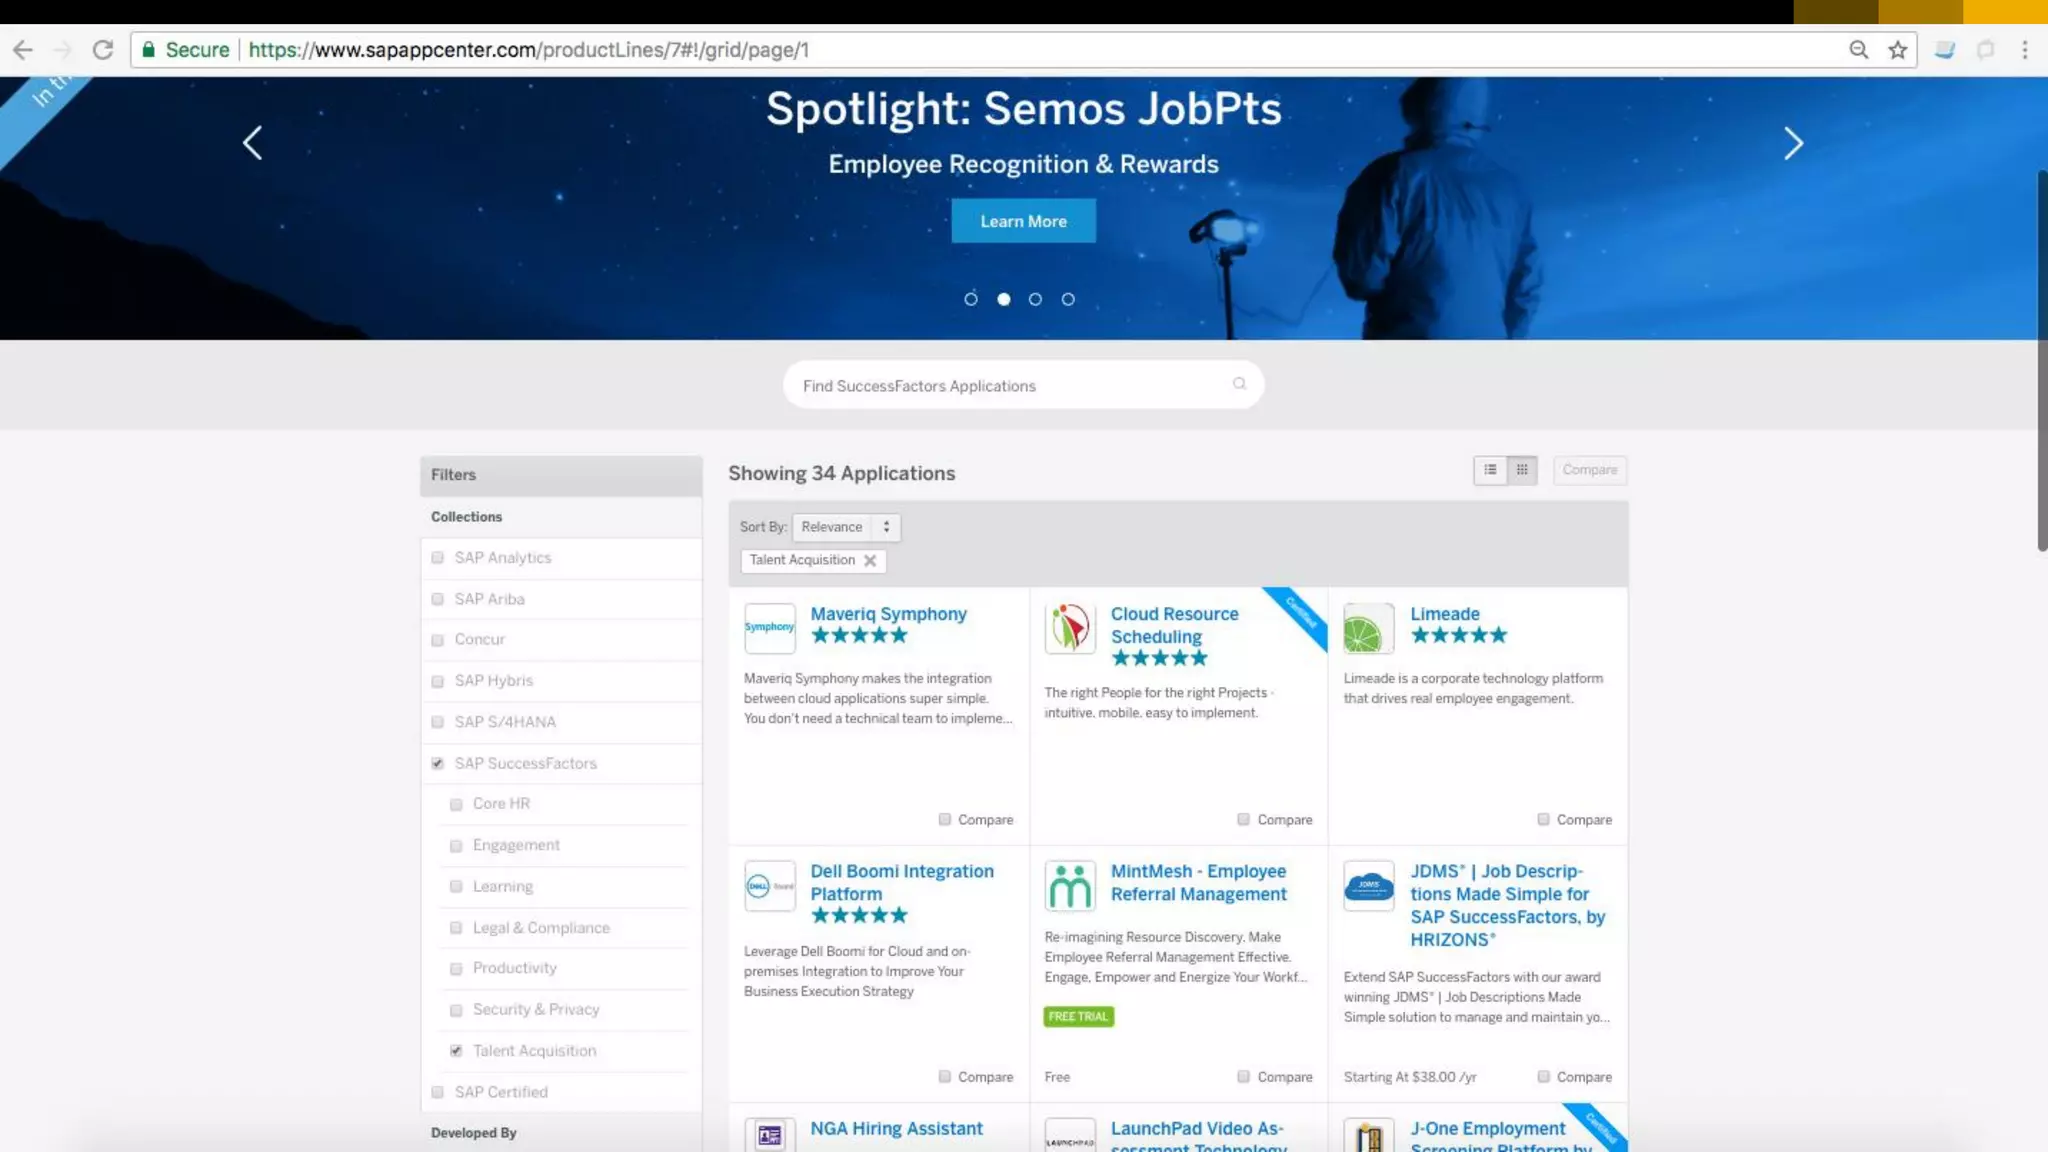Select the first carousel slide dot

(x=970, y=299)
